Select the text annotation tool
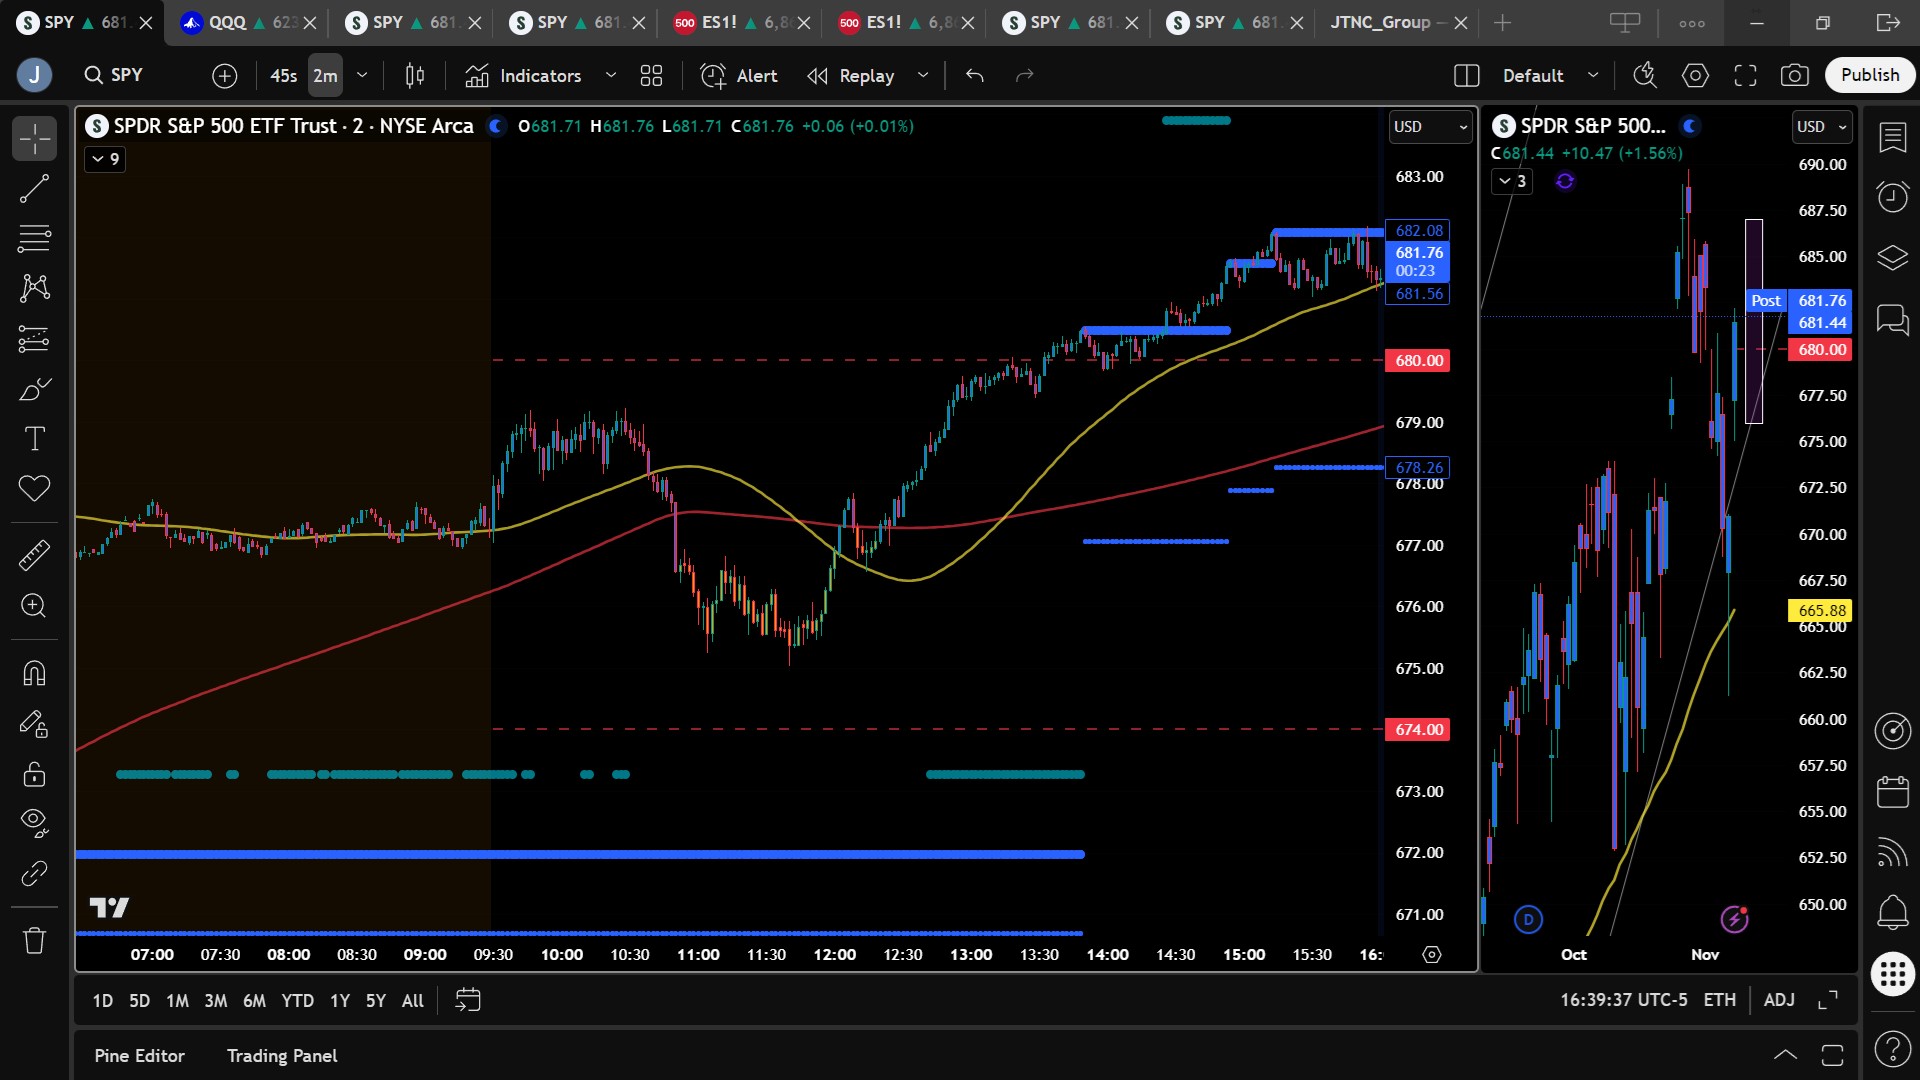Viewport: 1920px width, 1080px height. coord(34,438)
